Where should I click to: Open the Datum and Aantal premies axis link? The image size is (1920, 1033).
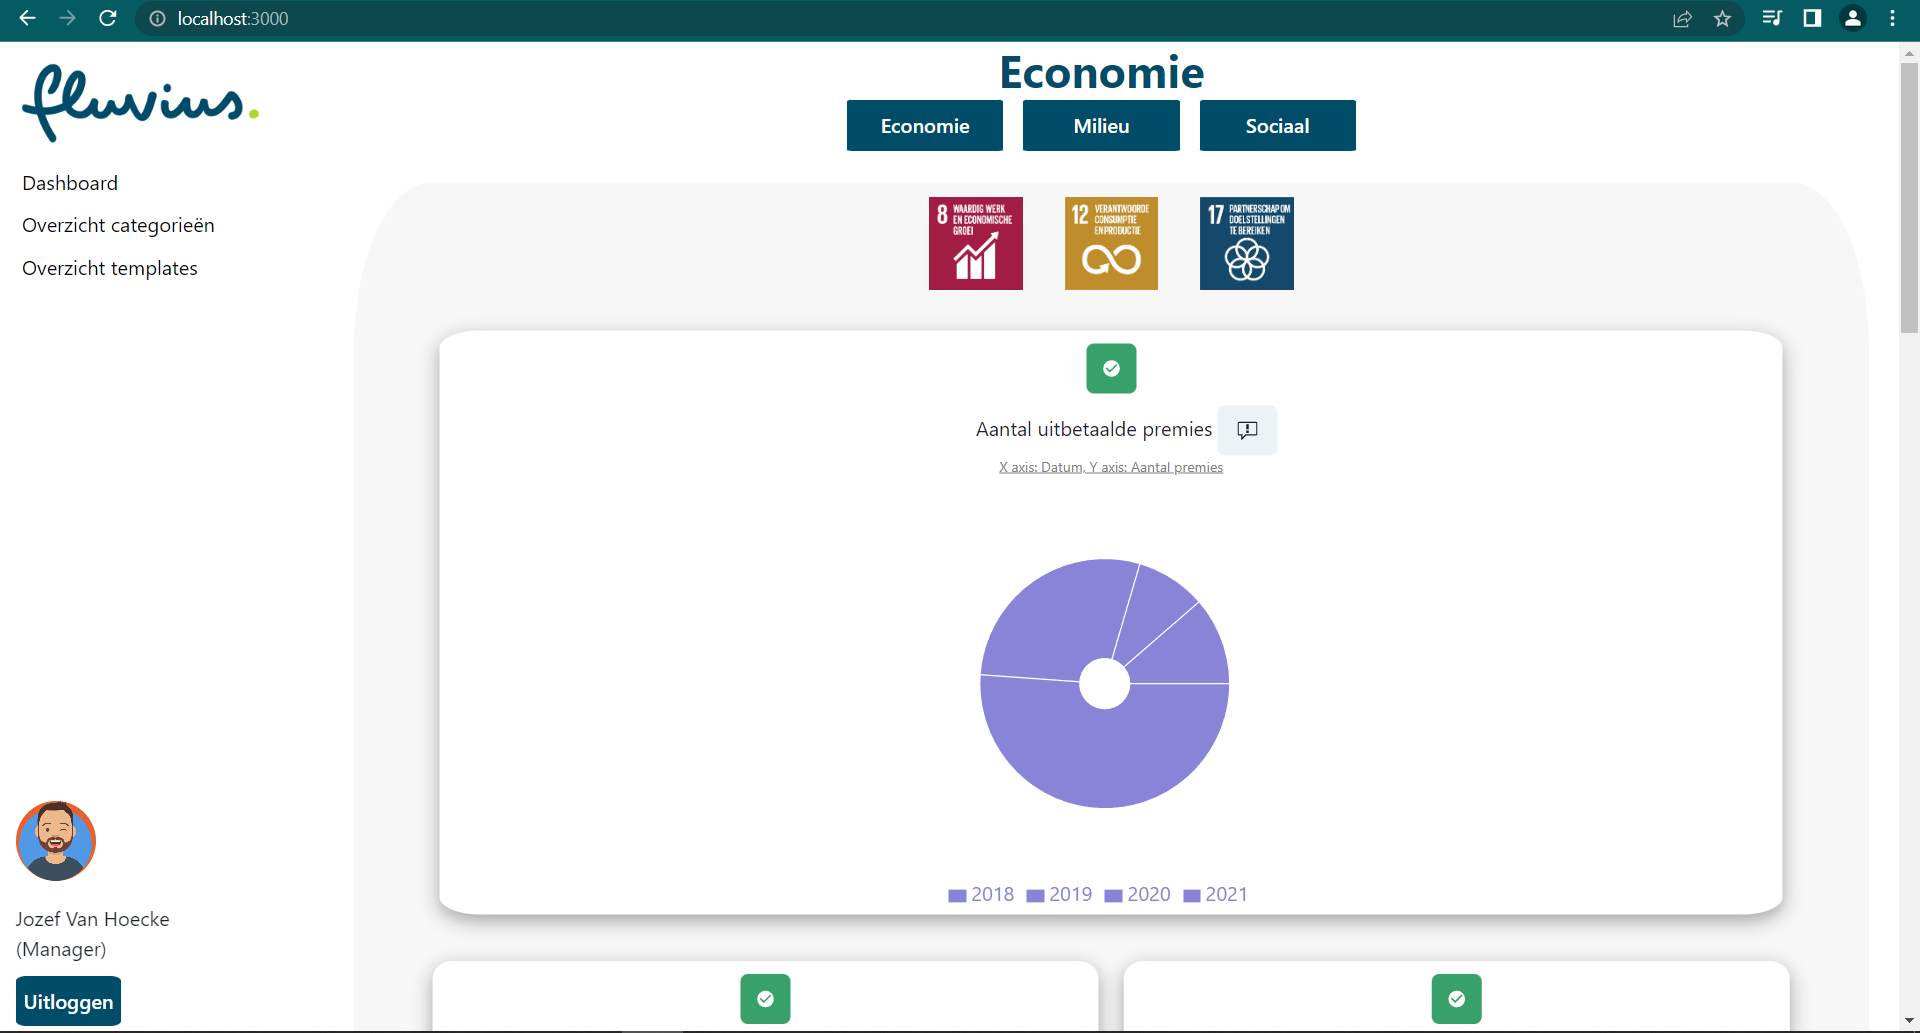(1110, 466)
